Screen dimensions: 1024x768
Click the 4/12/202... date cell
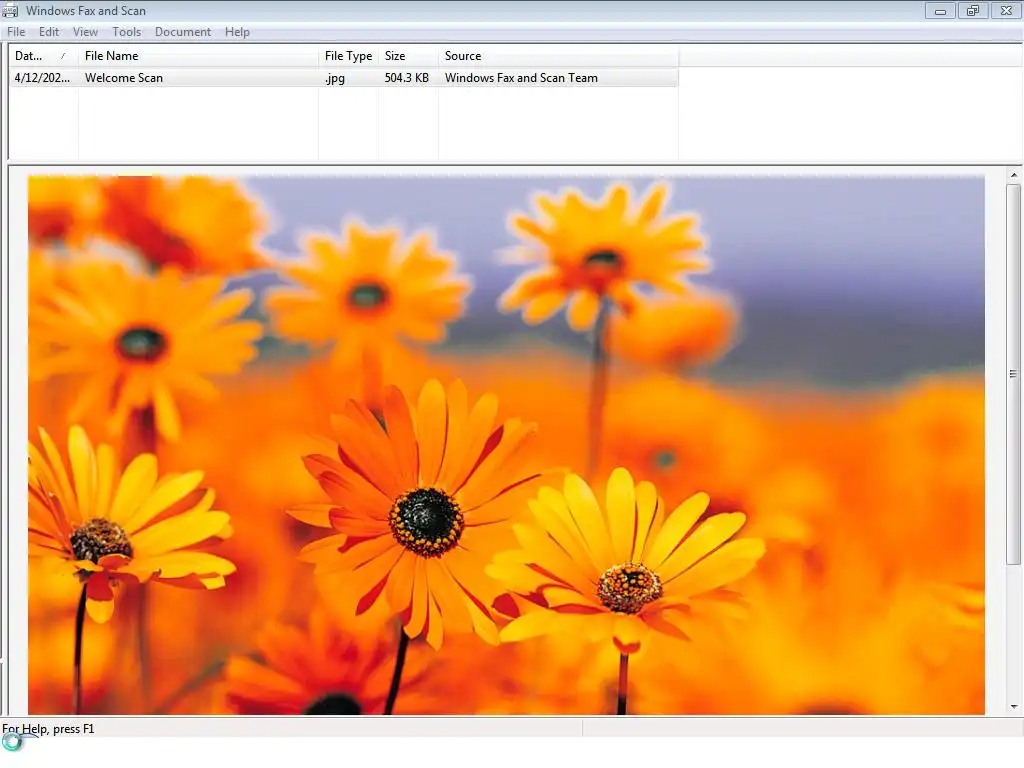(x=42, y=78)
